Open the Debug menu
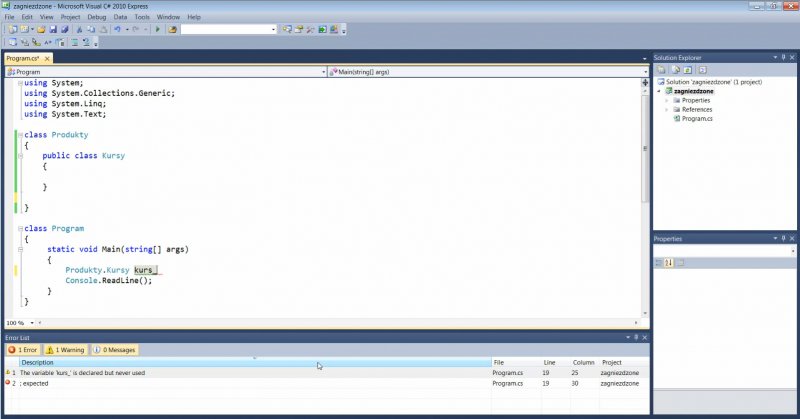 point(96,17)
